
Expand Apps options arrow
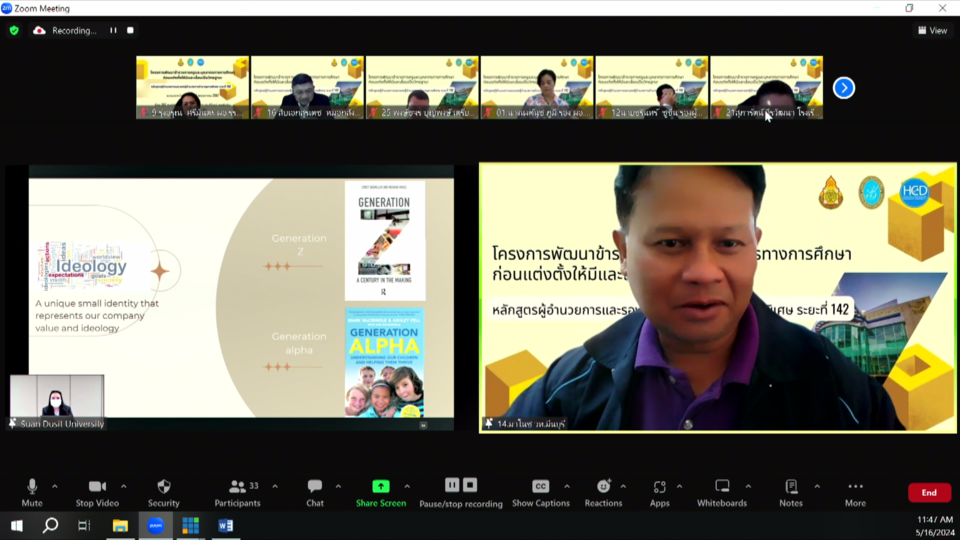[680, 487]
